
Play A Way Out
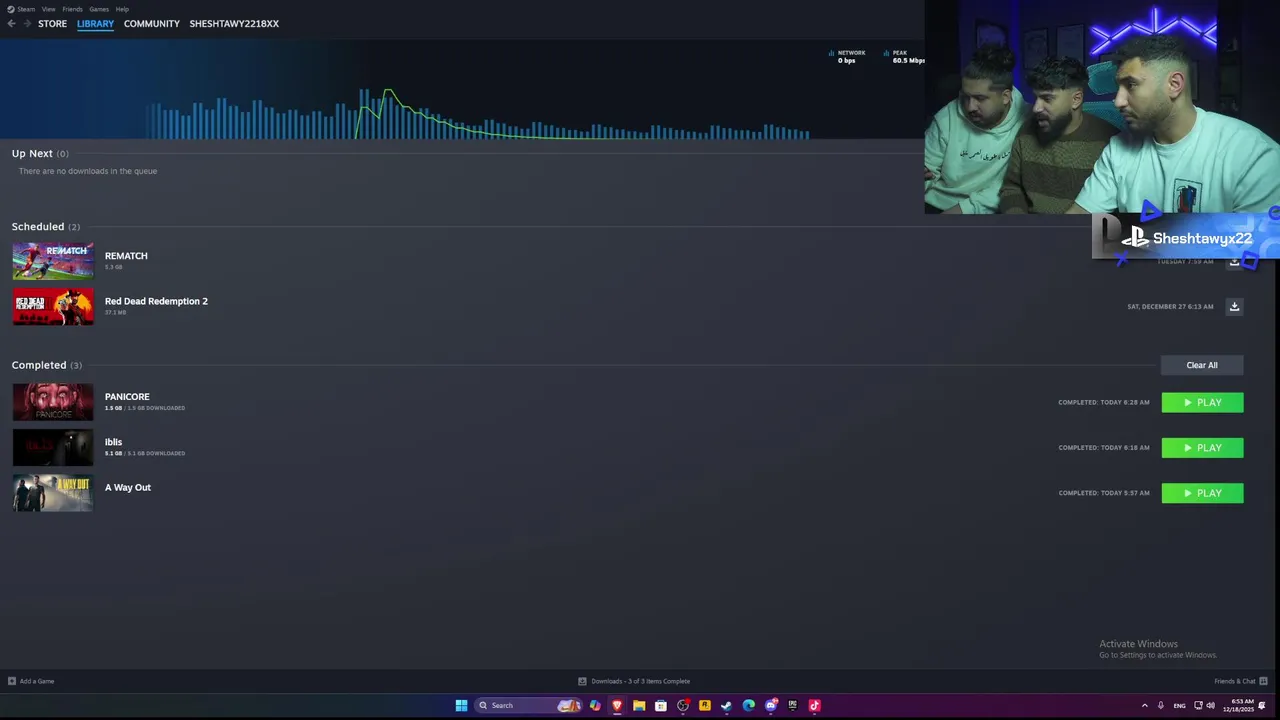click(x=1202, y=493)
